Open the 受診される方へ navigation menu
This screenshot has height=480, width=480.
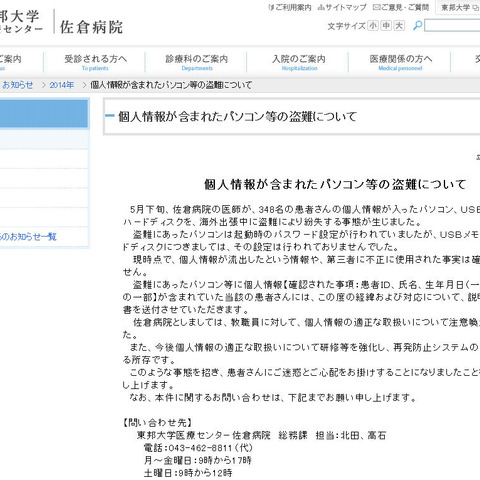pos(95,62)
